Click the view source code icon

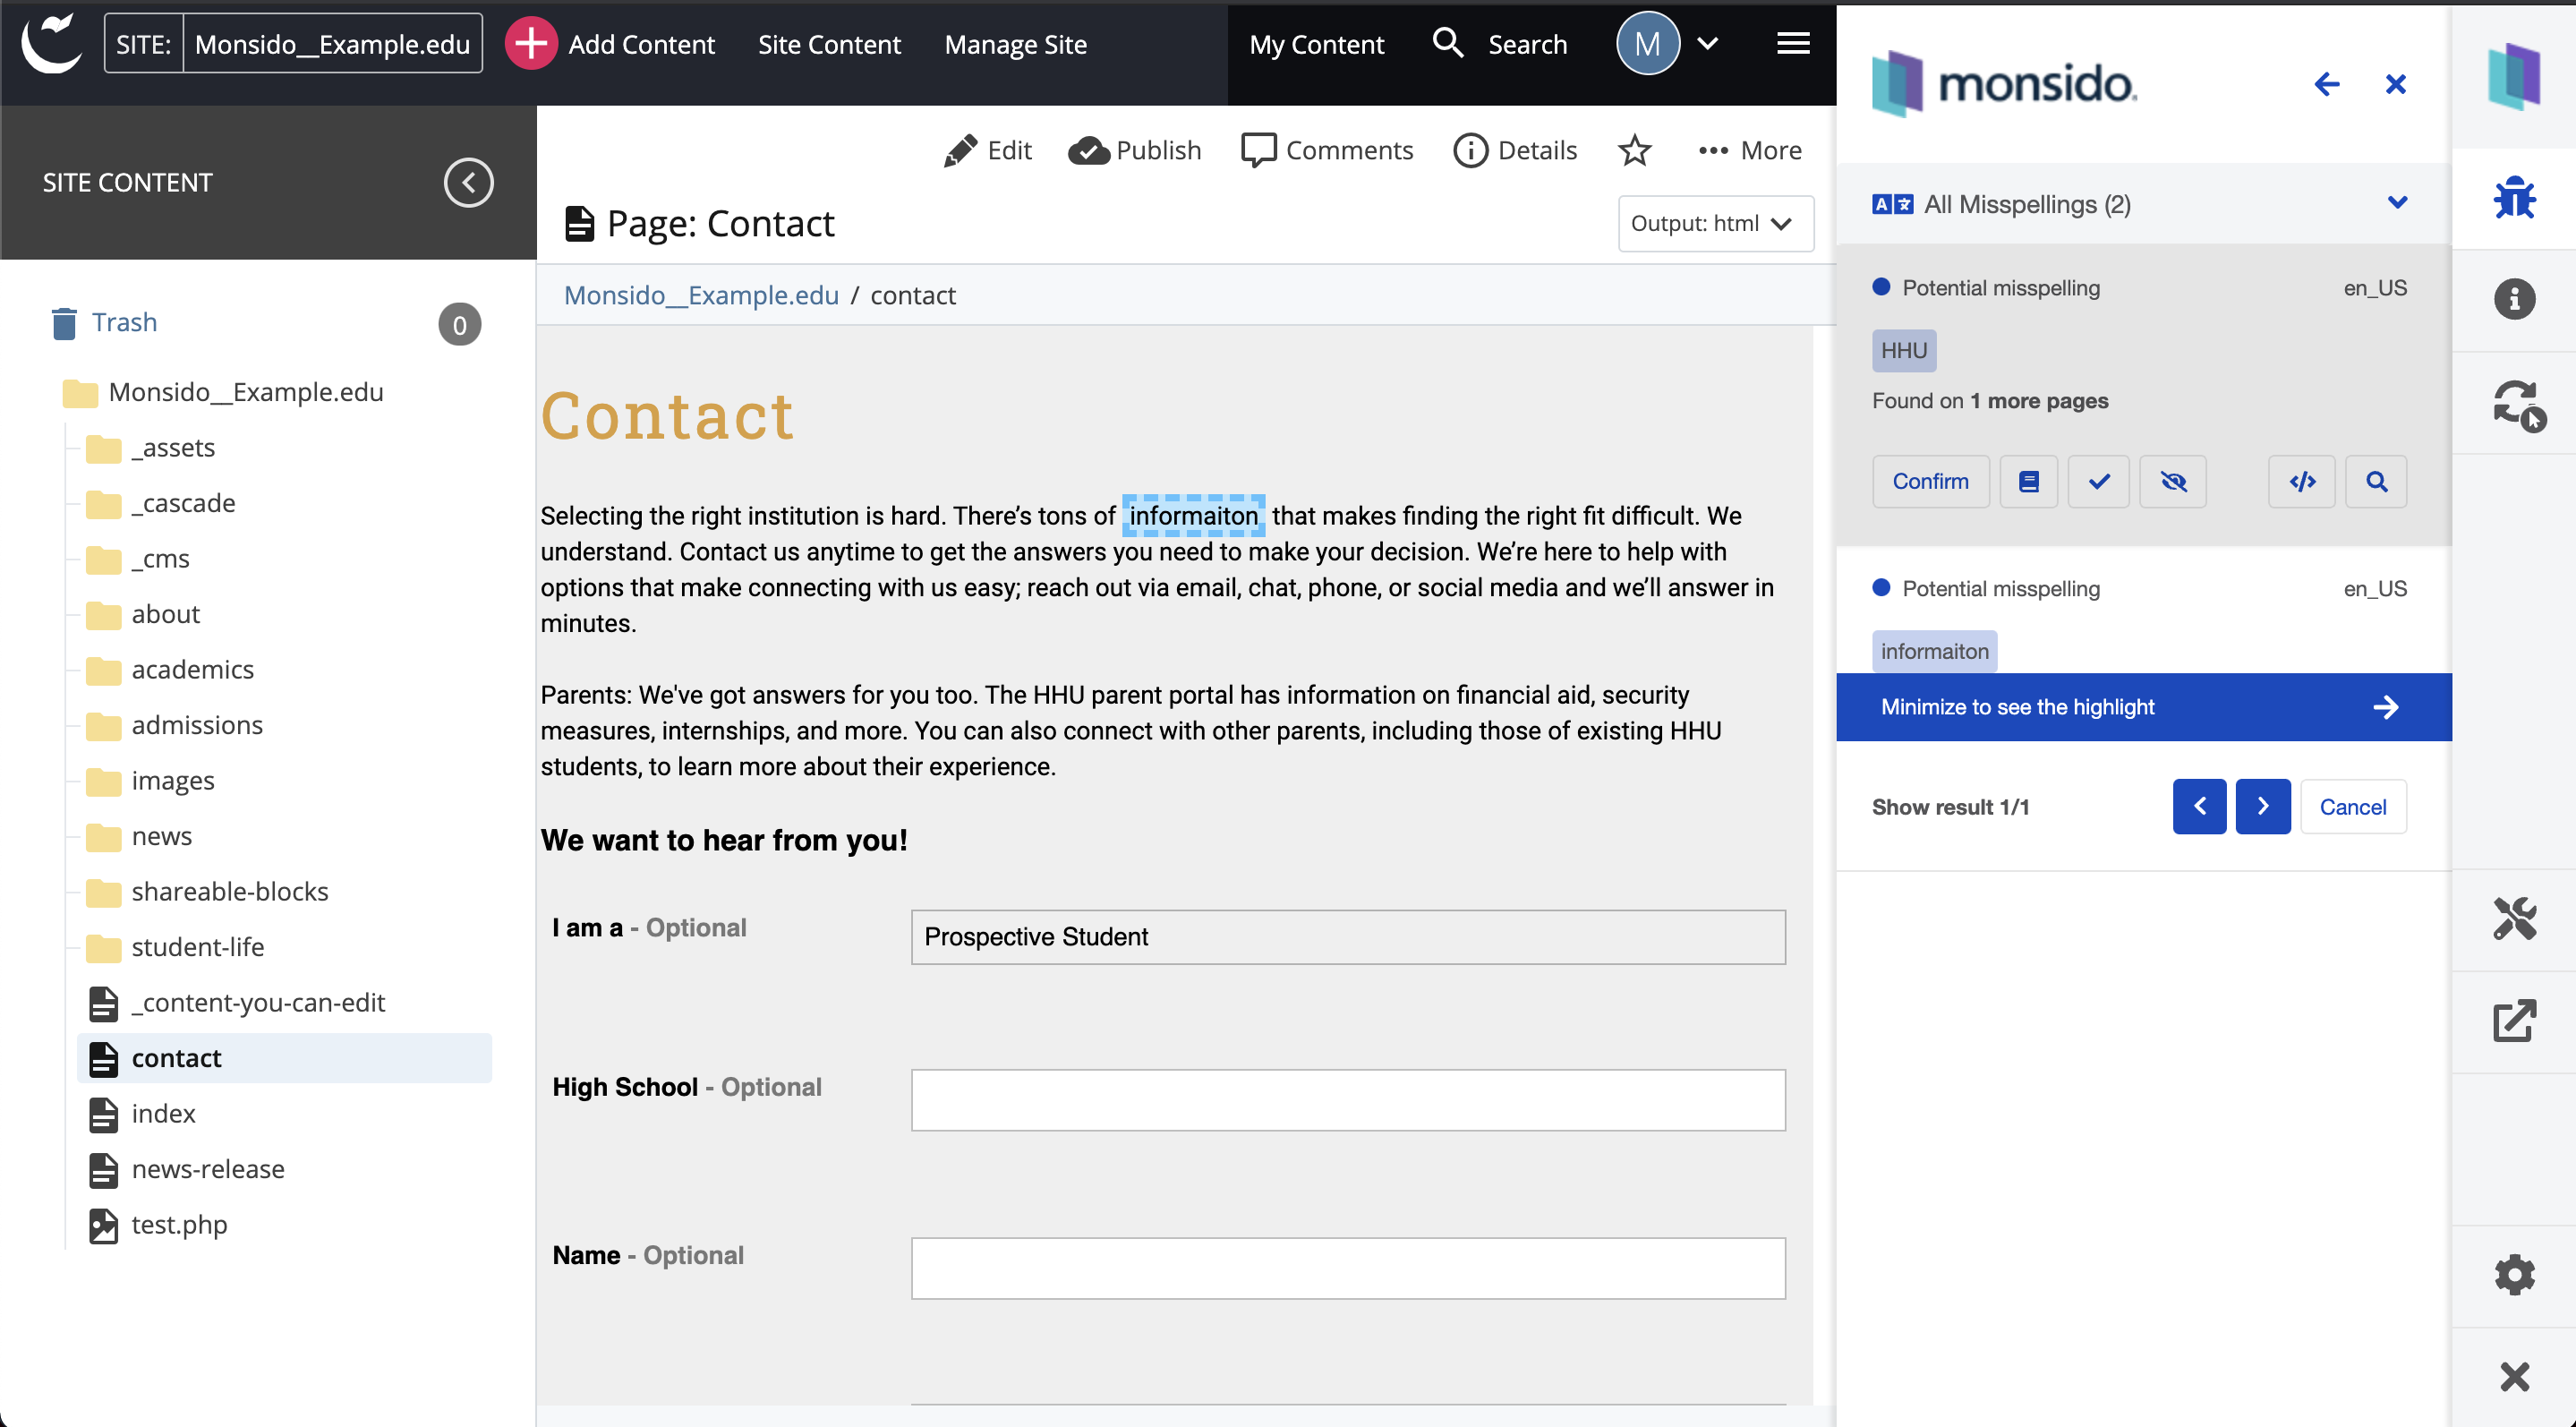tap(2304, 480)
